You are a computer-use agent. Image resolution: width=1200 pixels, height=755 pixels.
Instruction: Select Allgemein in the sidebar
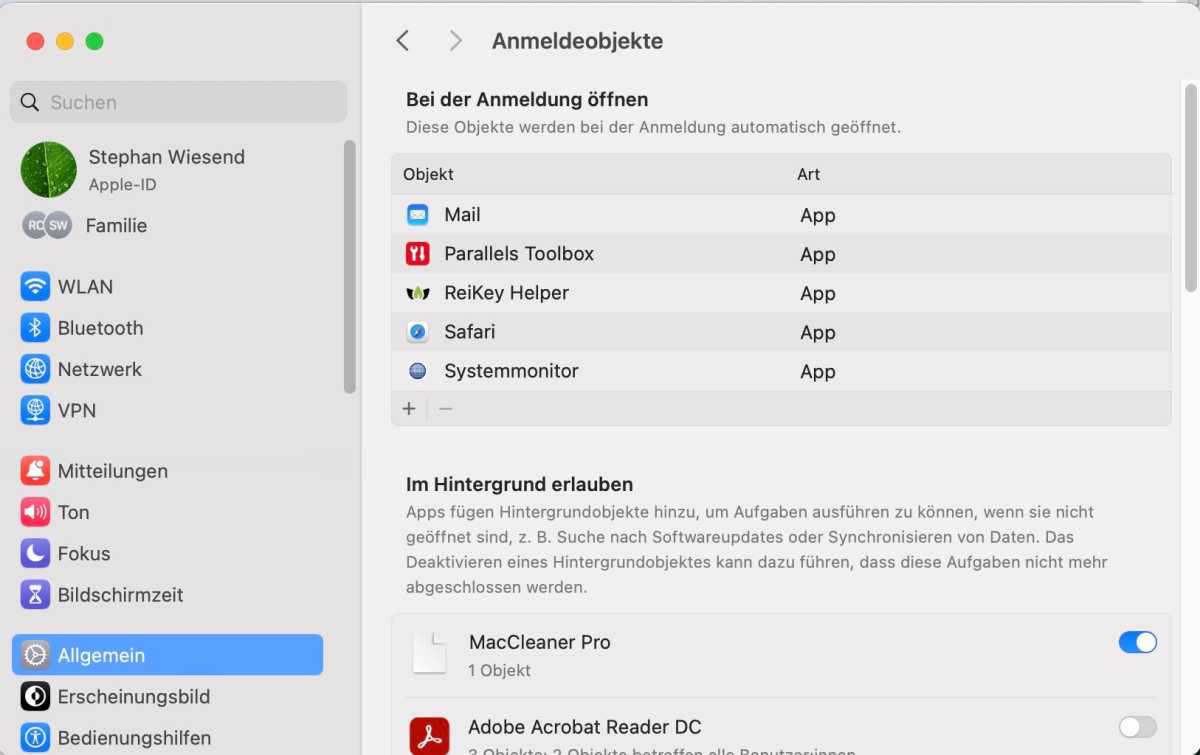tap(167, 655)
